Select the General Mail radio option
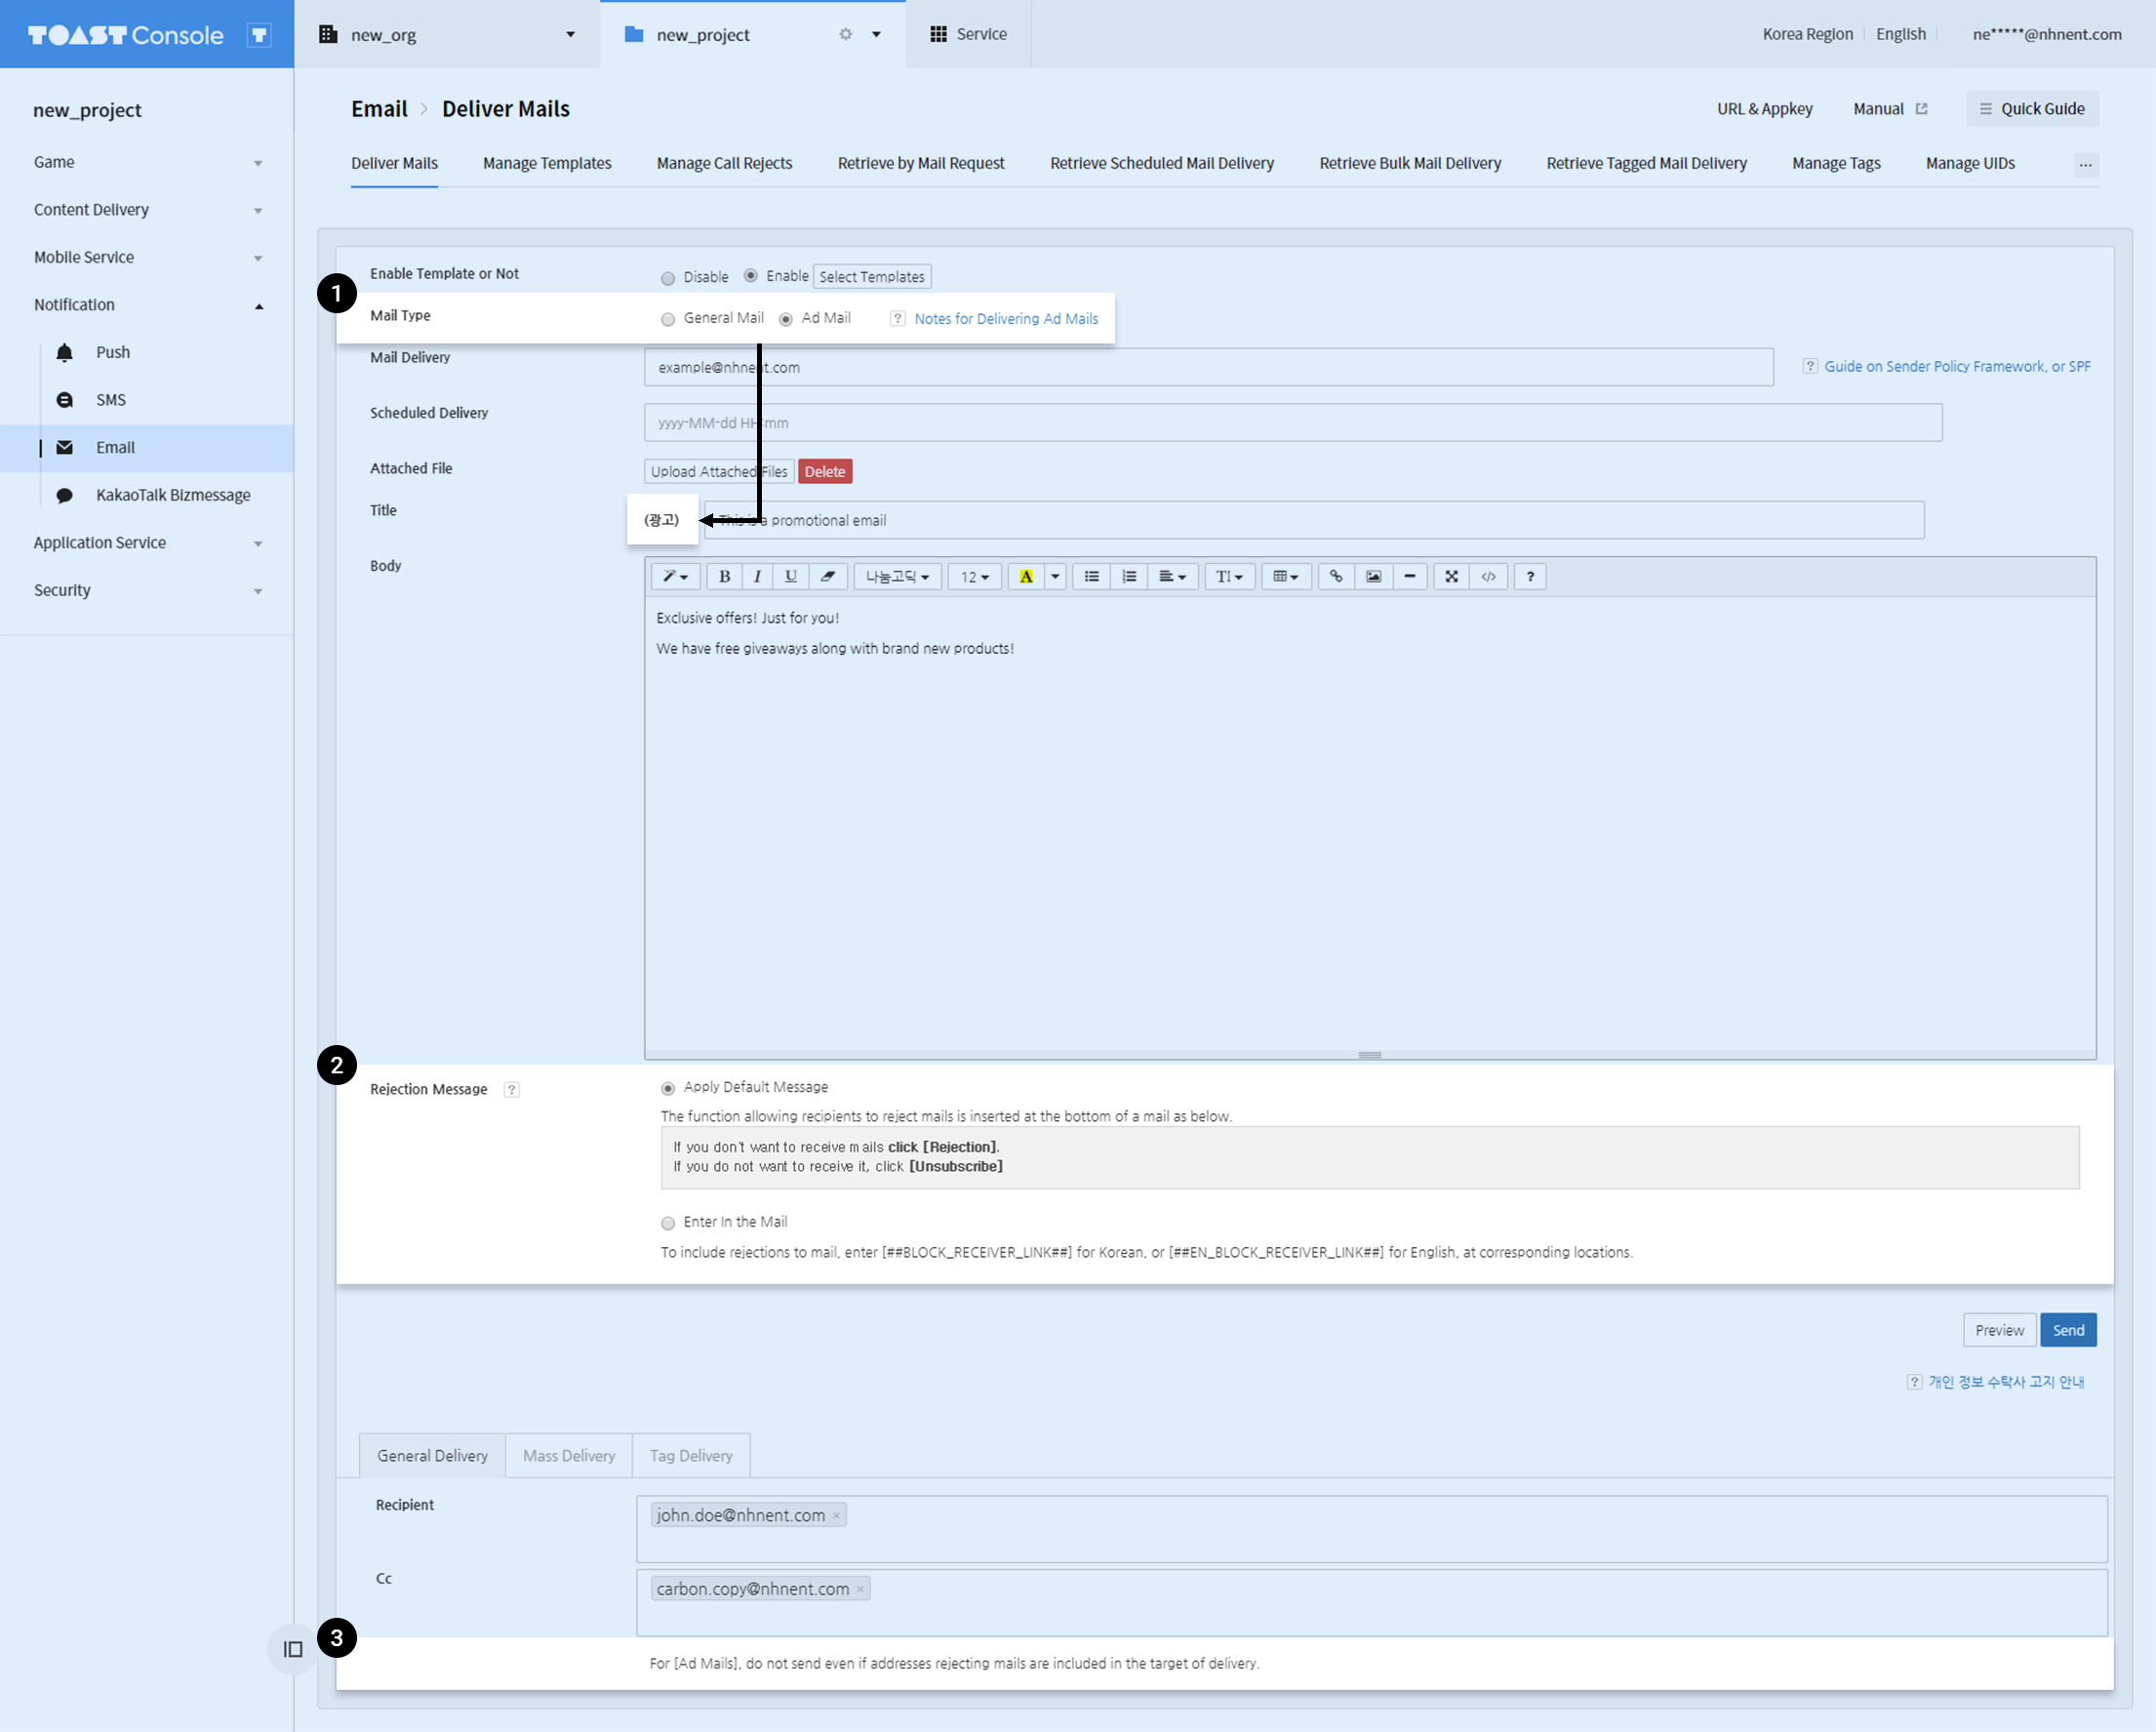This screenshot has height=1732, width=2156. [x=668, y=319]
